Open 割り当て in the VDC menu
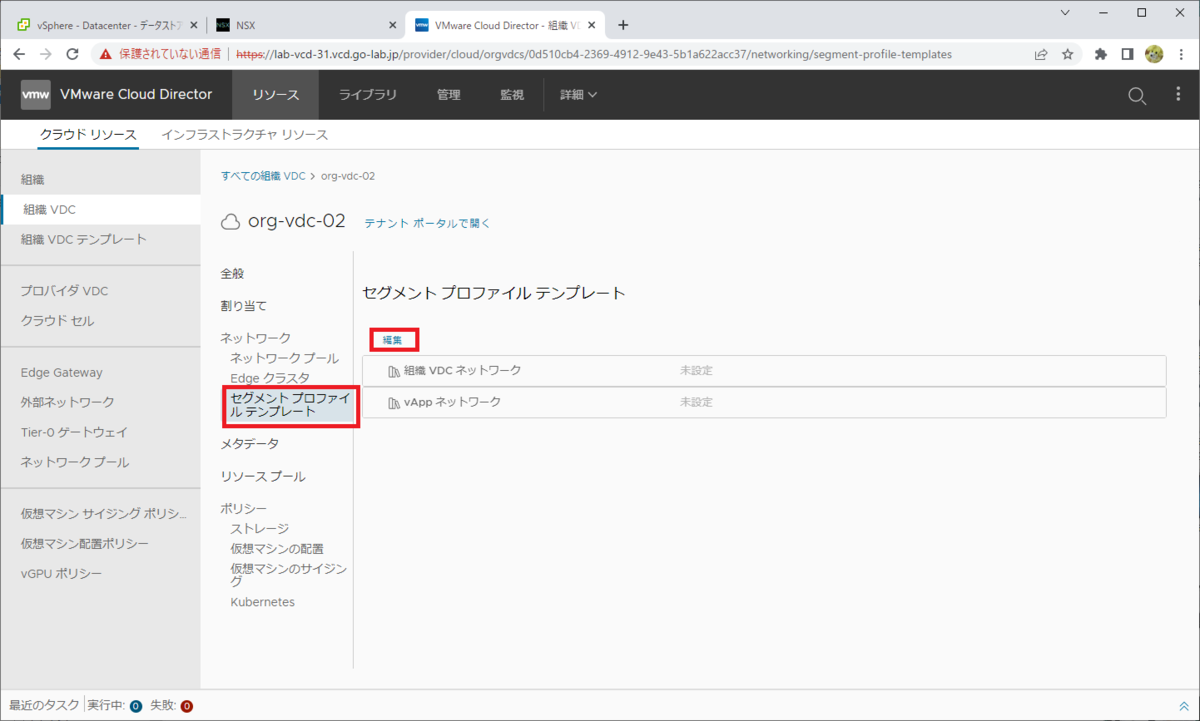 (244, 306)
